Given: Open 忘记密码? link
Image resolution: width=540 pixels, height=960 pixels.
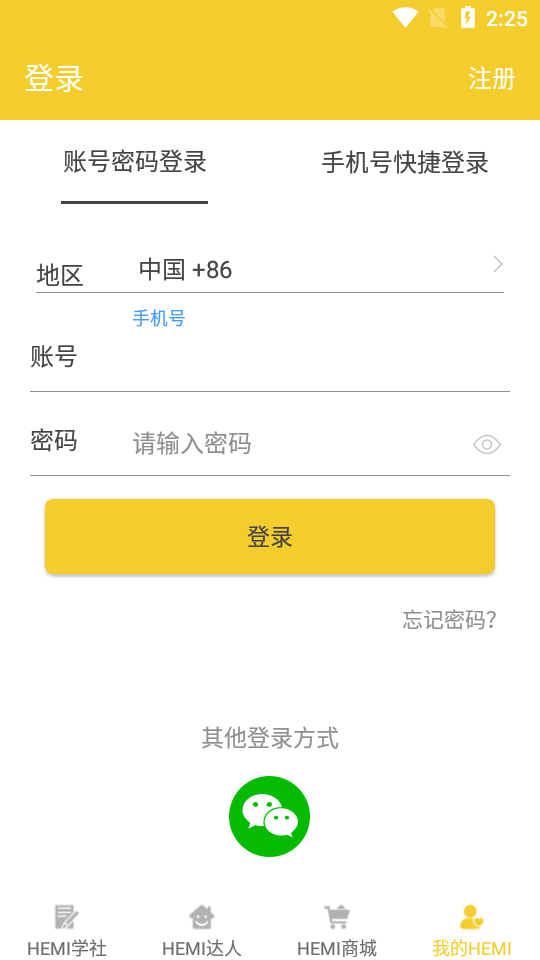Looking at the screenshot, I should [449, 620].
